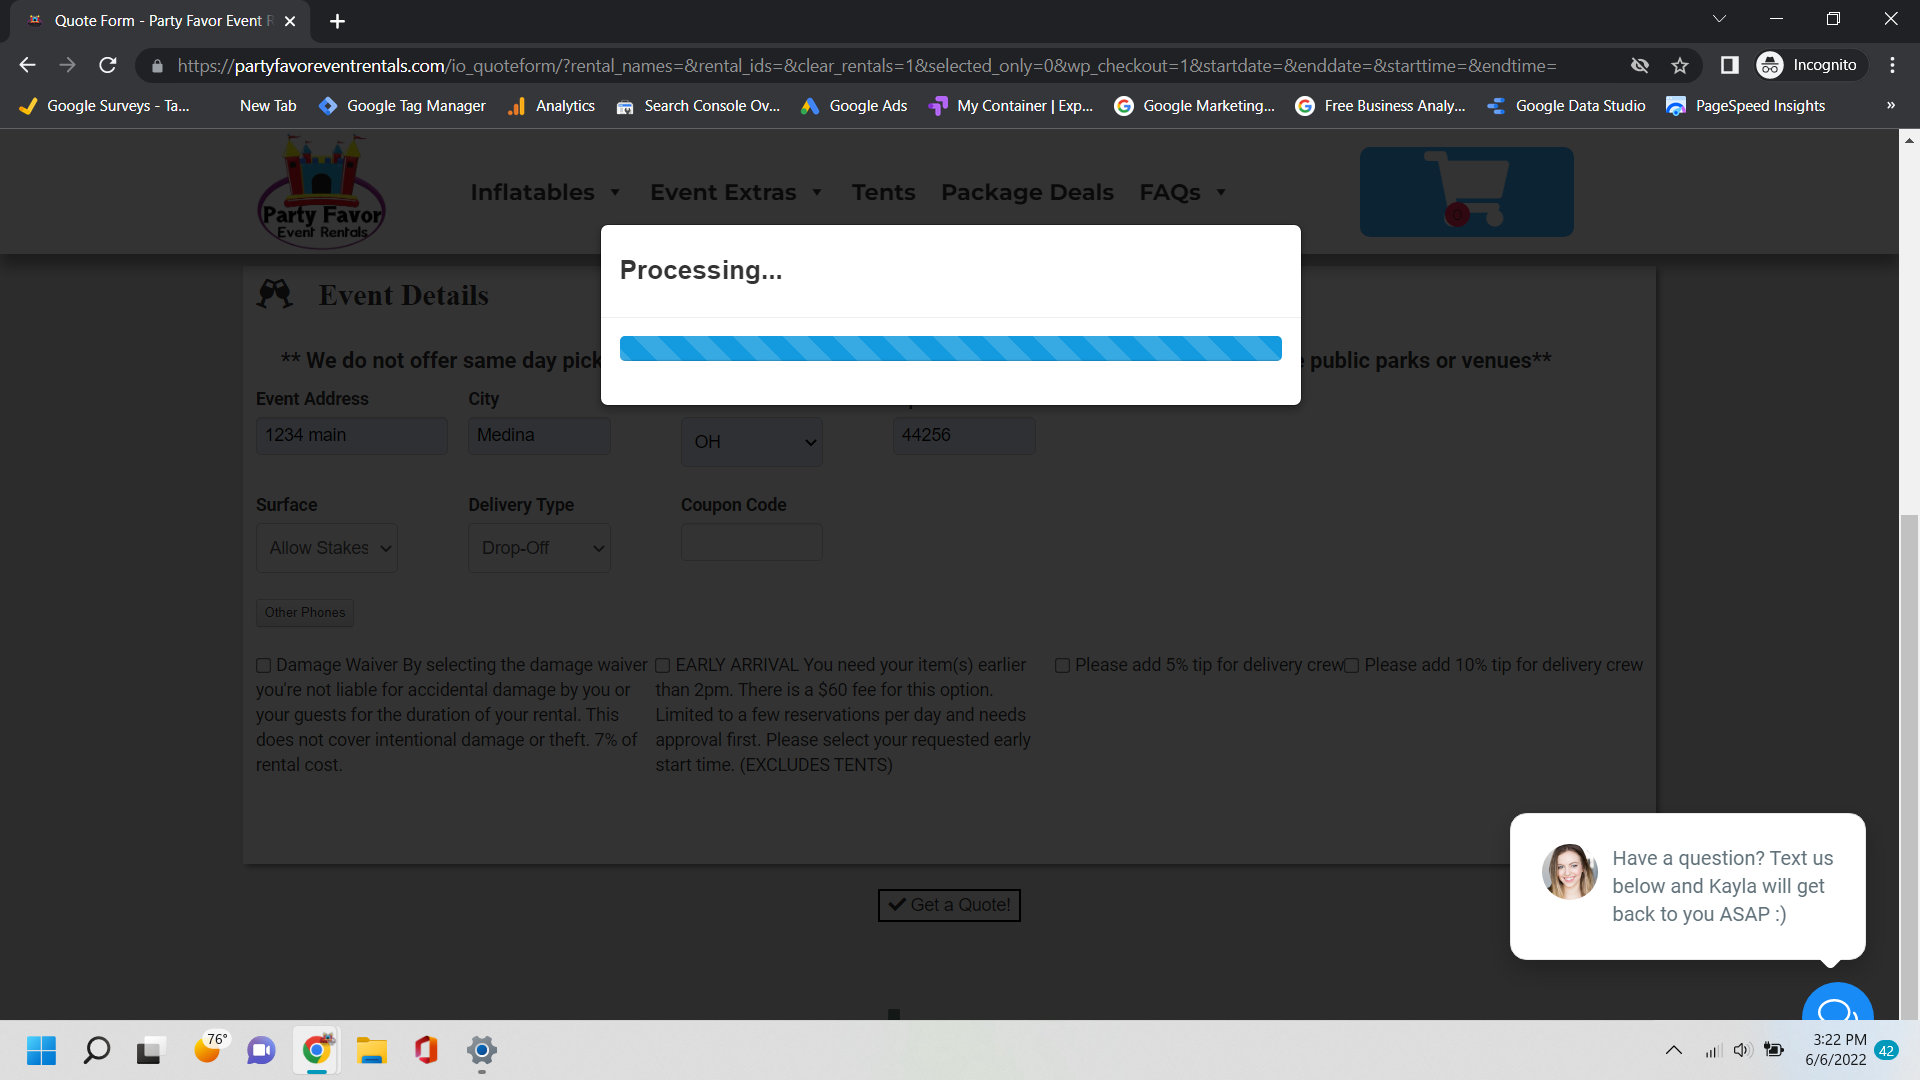
Task: Check the EARLY ARRIVAL option
Action: [663, 666]
